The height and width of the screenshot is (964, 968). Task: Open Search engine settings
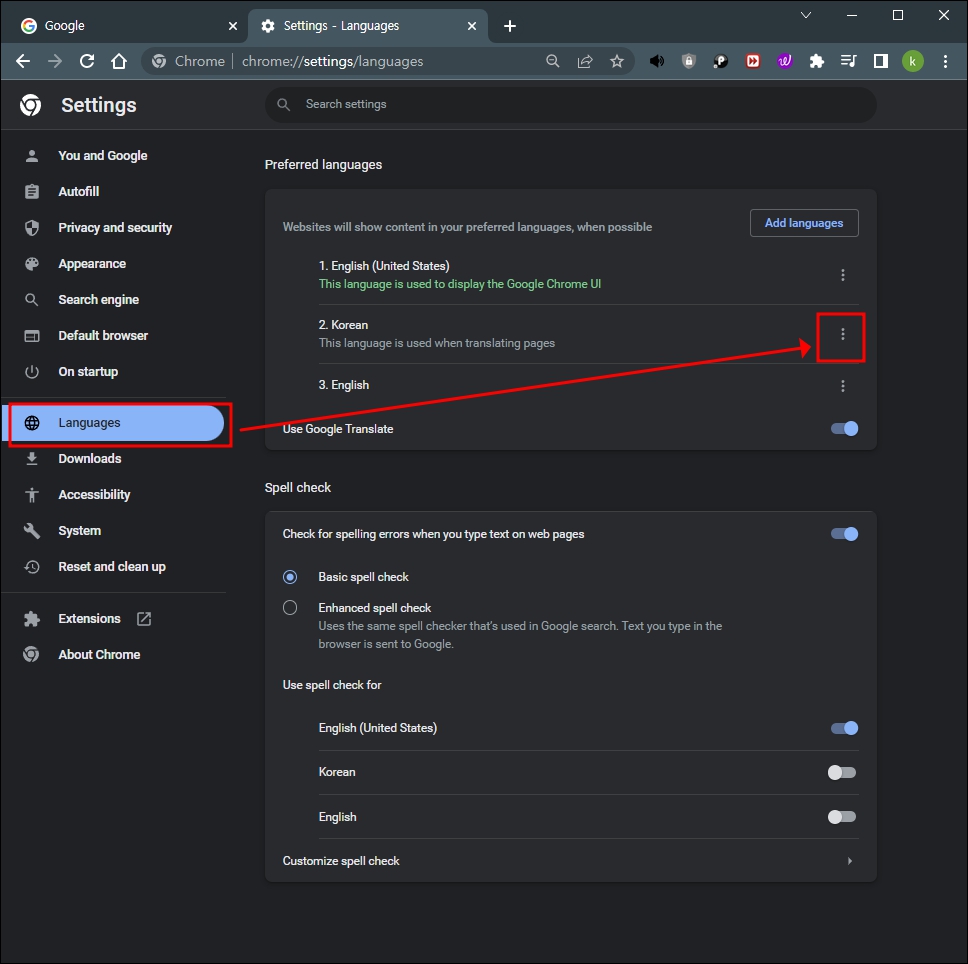click(98, 299)
